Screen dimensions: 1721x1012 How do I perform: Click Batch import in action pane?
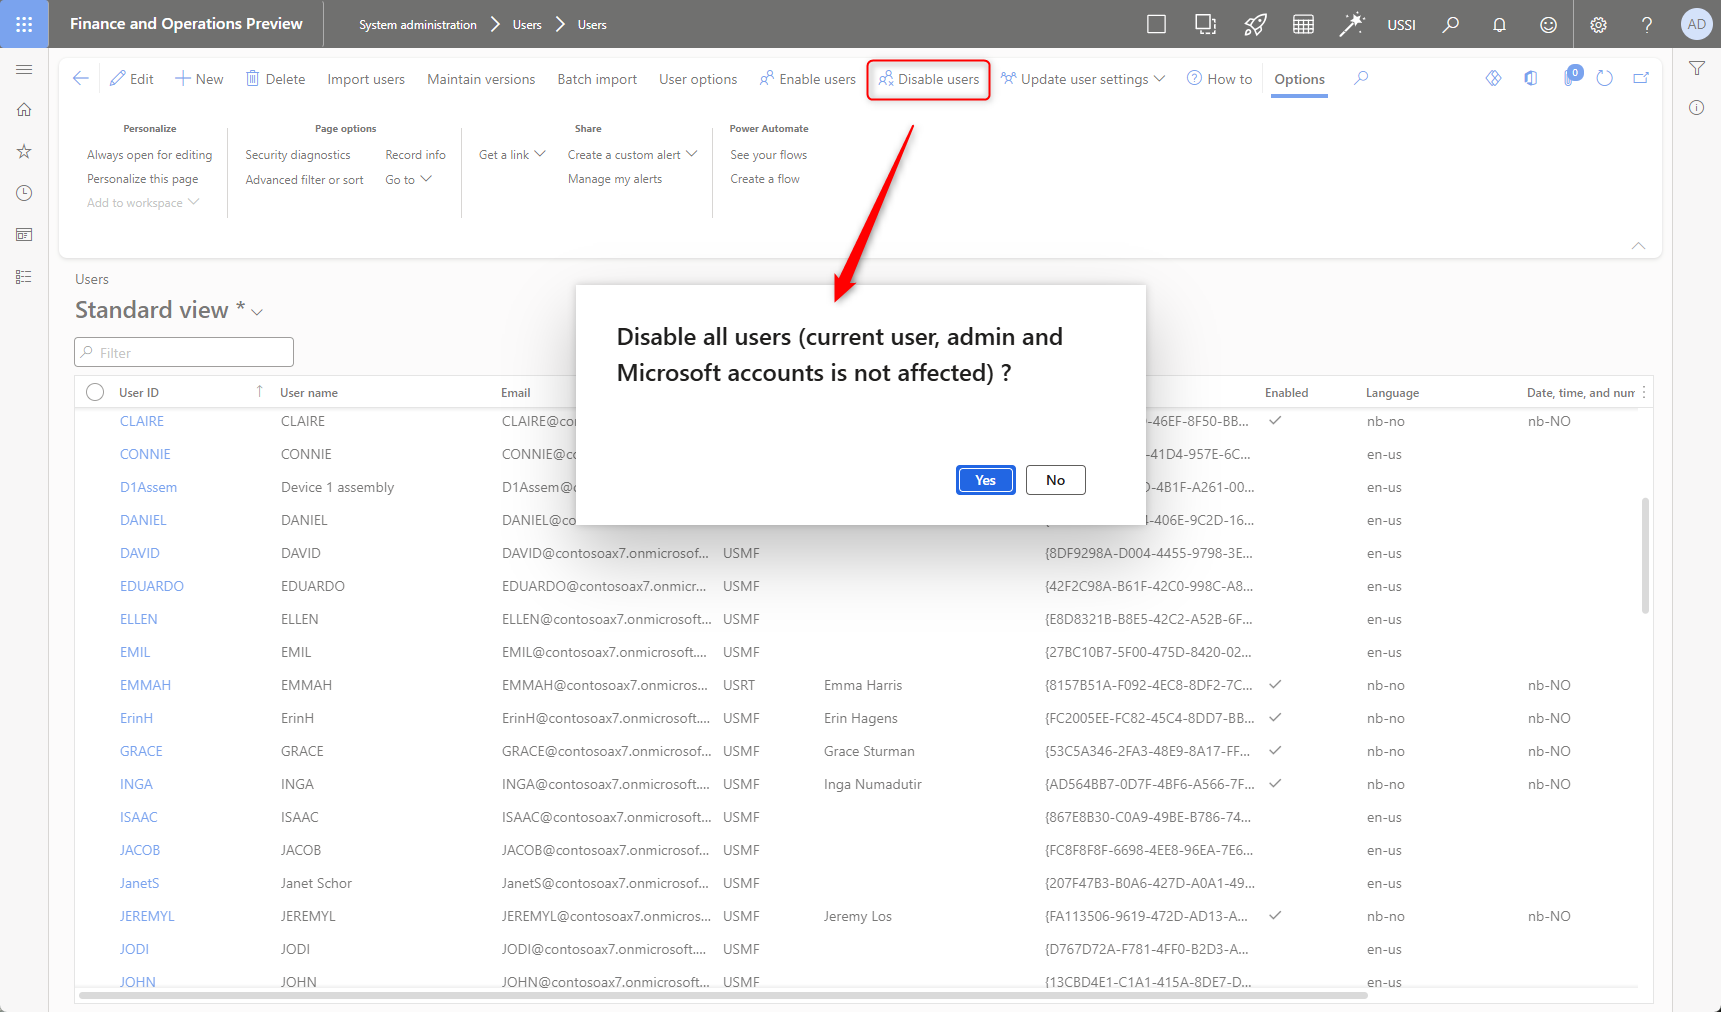[x=597, y=79]
